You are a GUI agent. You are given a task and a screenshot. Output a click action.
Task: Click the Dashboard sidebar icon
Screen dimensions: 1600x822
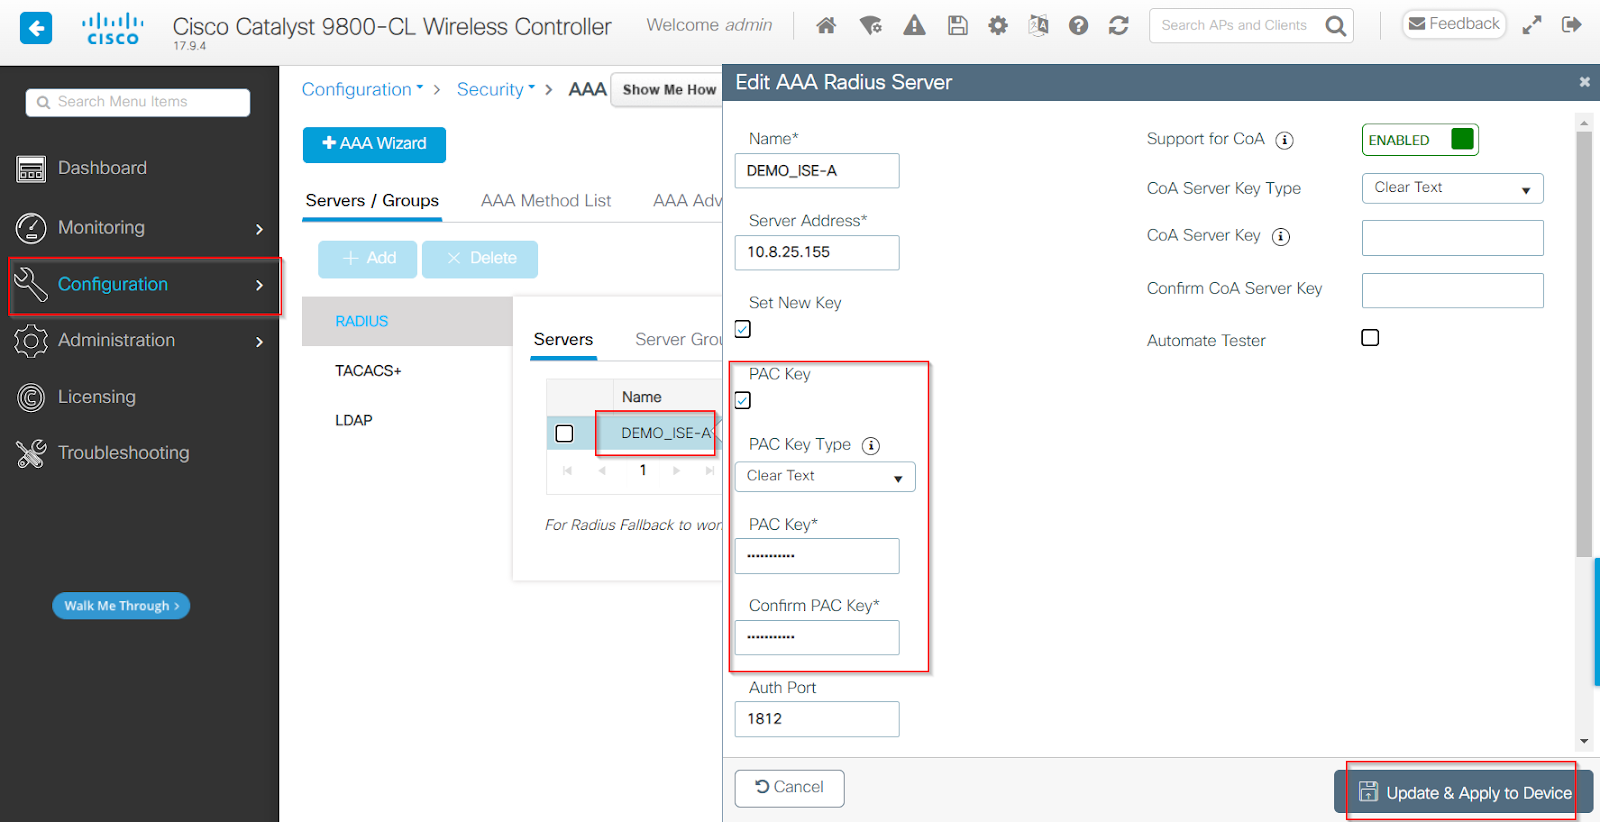click(31, 169)
